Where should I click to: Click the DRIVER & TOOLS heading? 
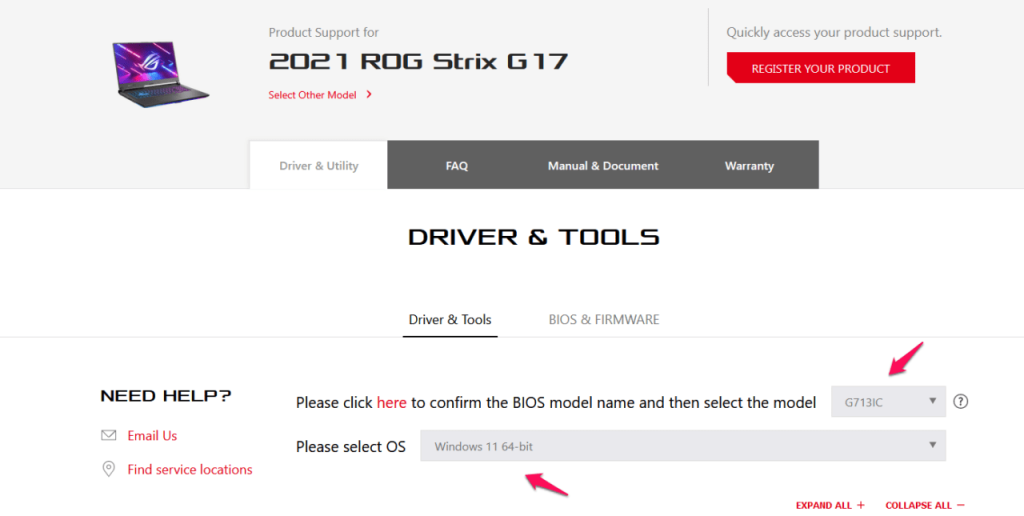click(x=534, y=236)
